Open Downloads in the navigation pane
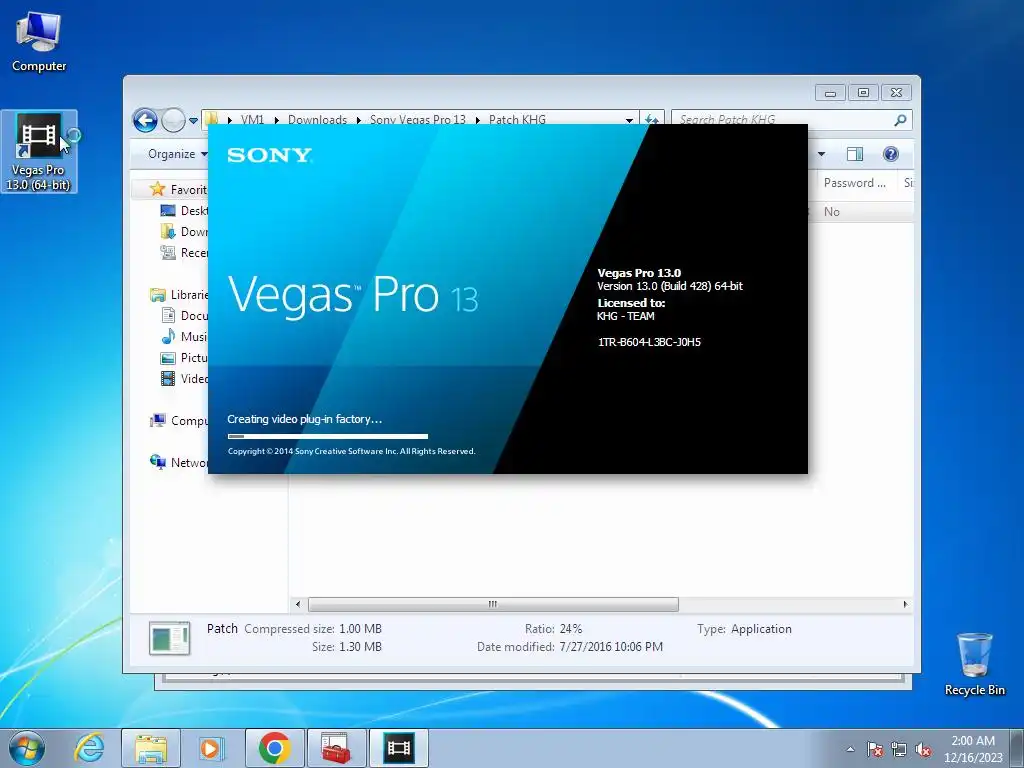Screen dimensions: 1024x768 point(184,232)
